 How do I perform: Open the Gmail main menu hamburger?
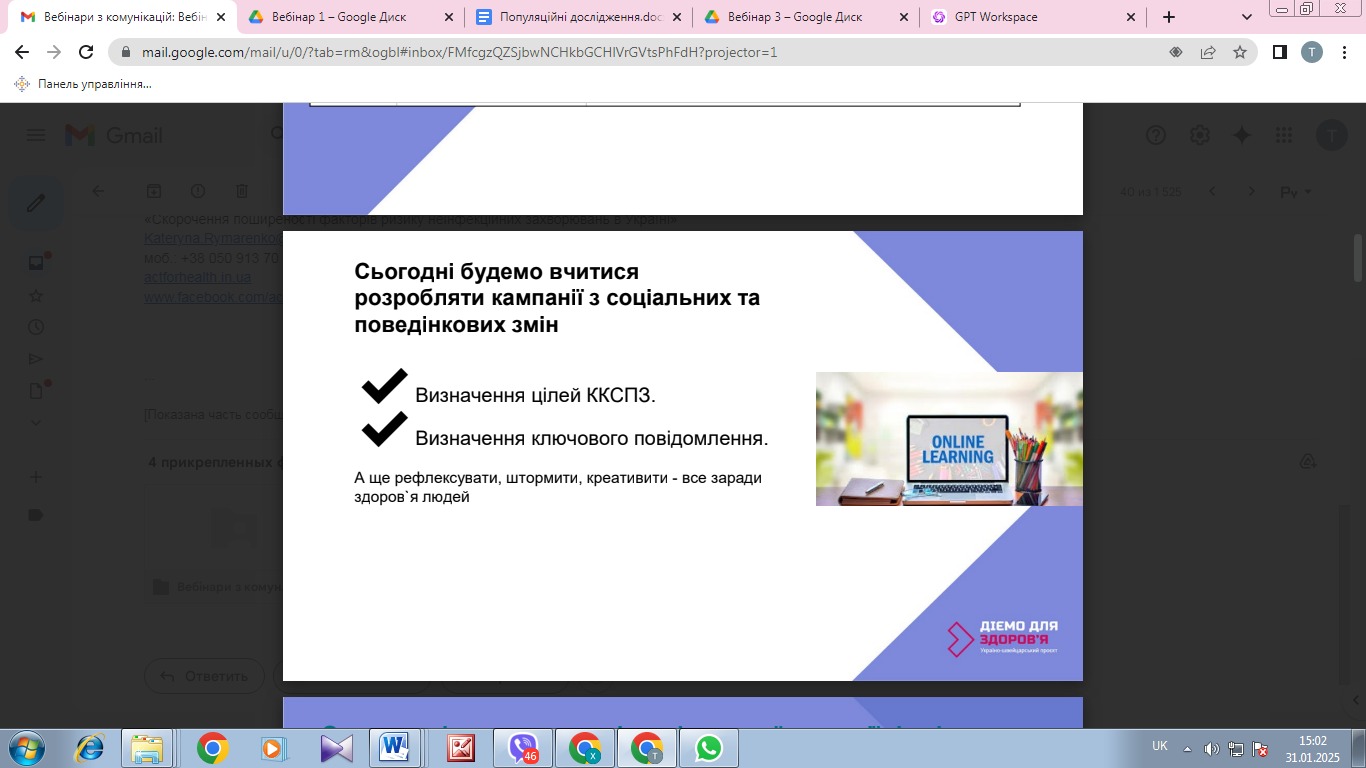[36, 136]
